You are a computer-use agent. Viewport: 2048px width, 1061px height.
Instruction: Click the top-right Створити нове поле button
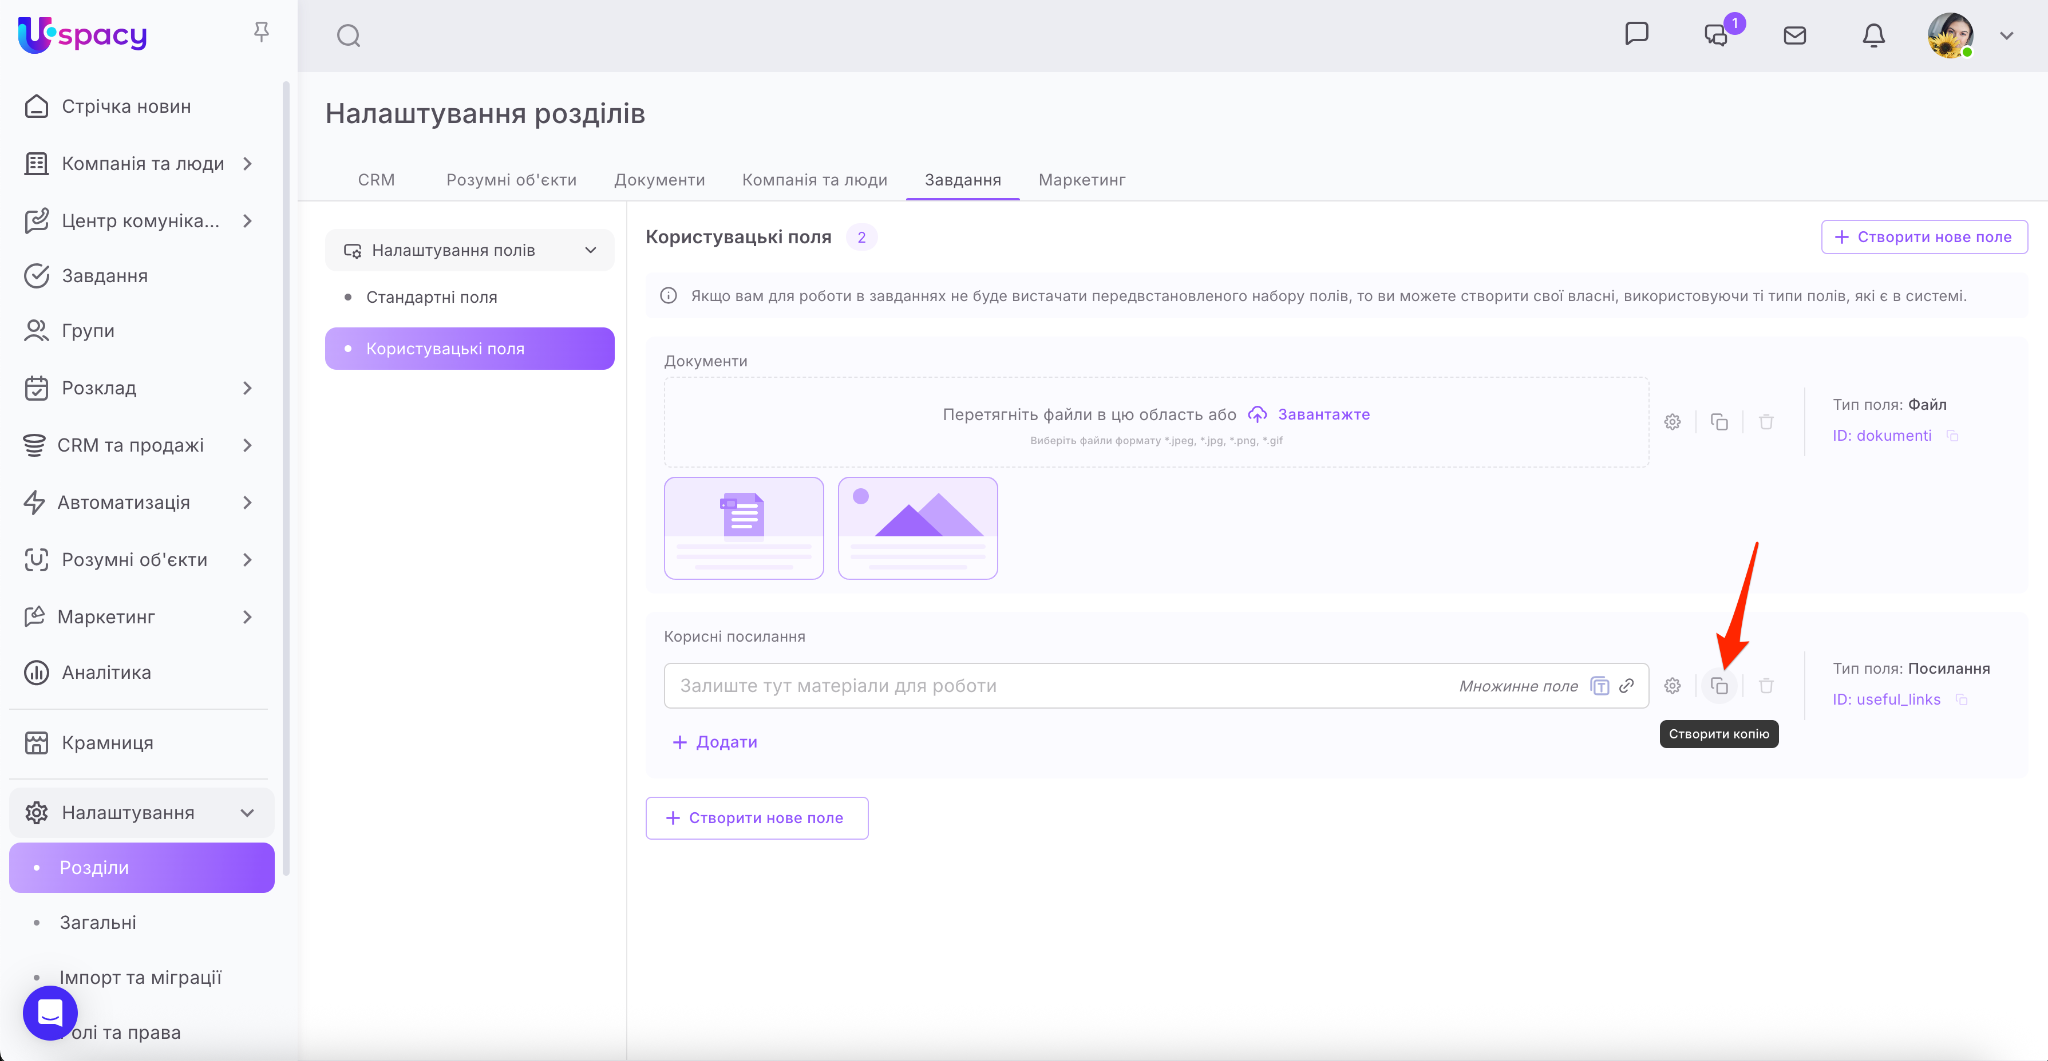point(1923,237)
